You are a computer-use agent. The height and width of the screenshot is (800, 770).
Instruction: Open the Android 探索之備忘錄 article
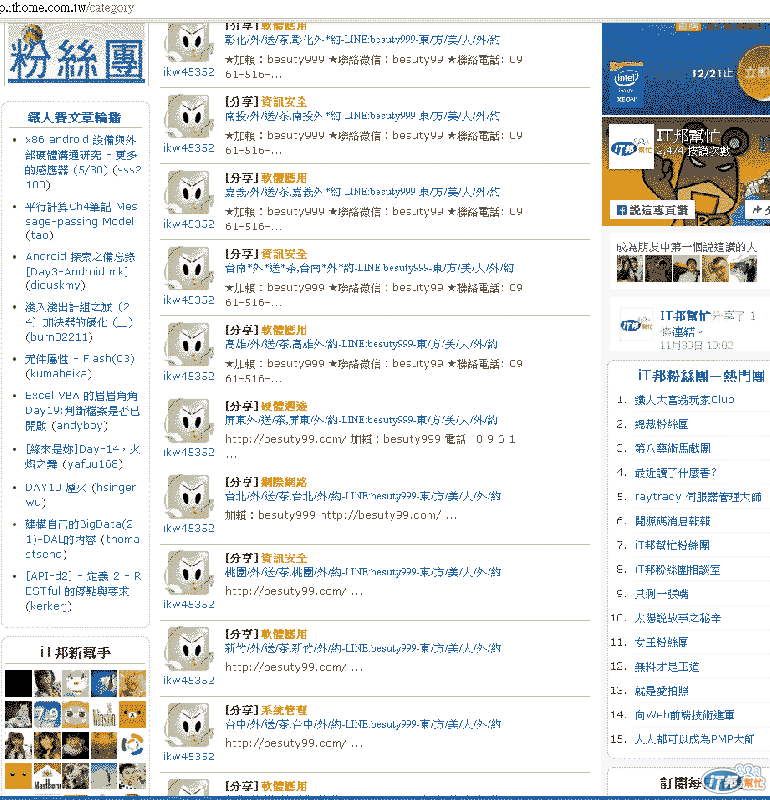coord(80,271)
